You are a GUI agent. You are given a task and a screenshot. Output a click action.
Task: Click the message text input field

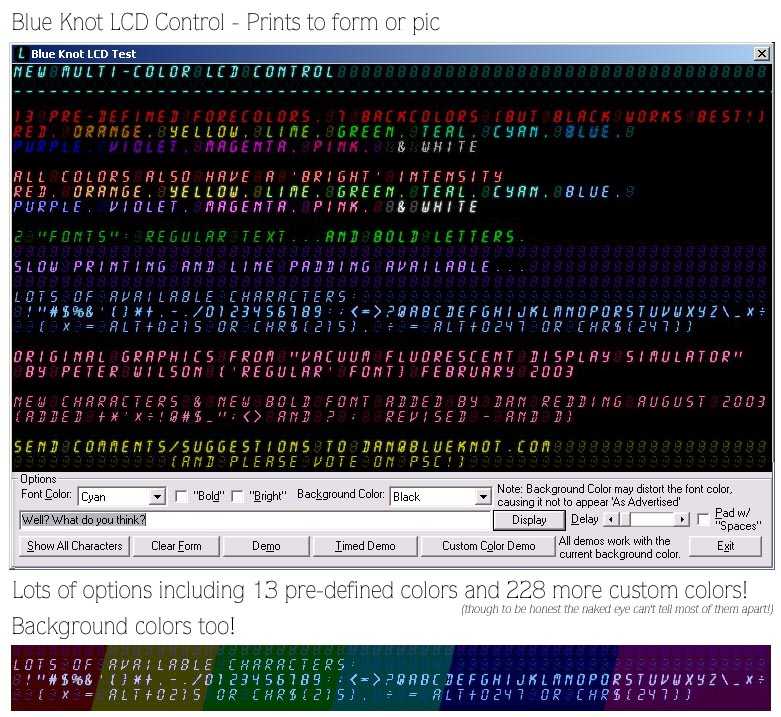(255, 520)
